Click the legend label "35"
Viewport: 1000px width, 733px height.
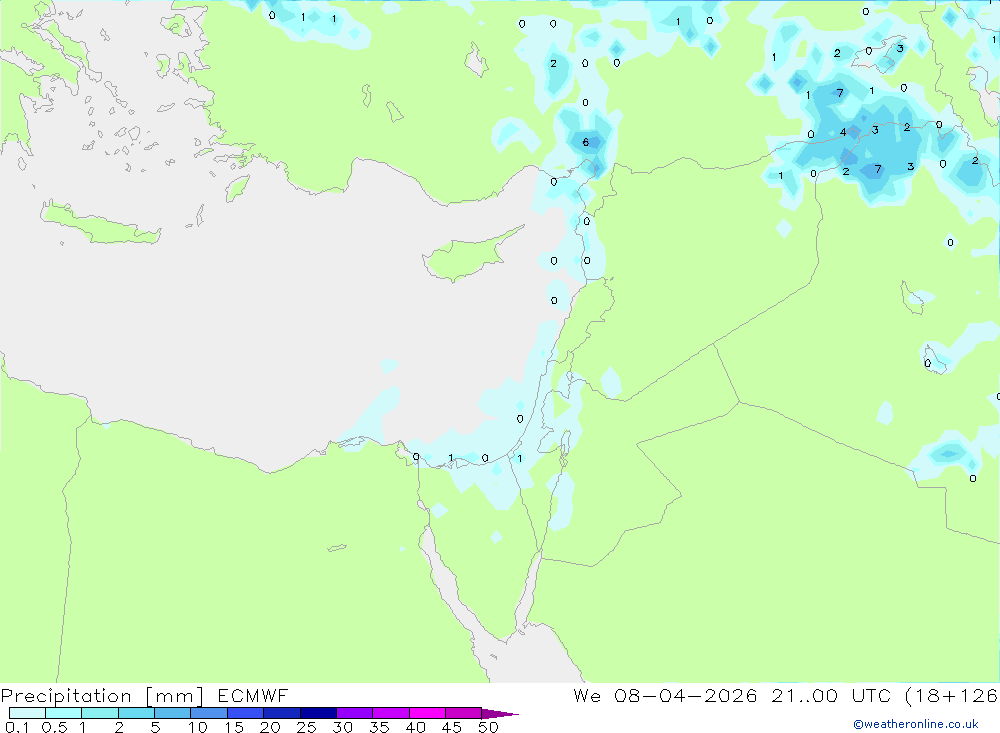coord(379,727)
